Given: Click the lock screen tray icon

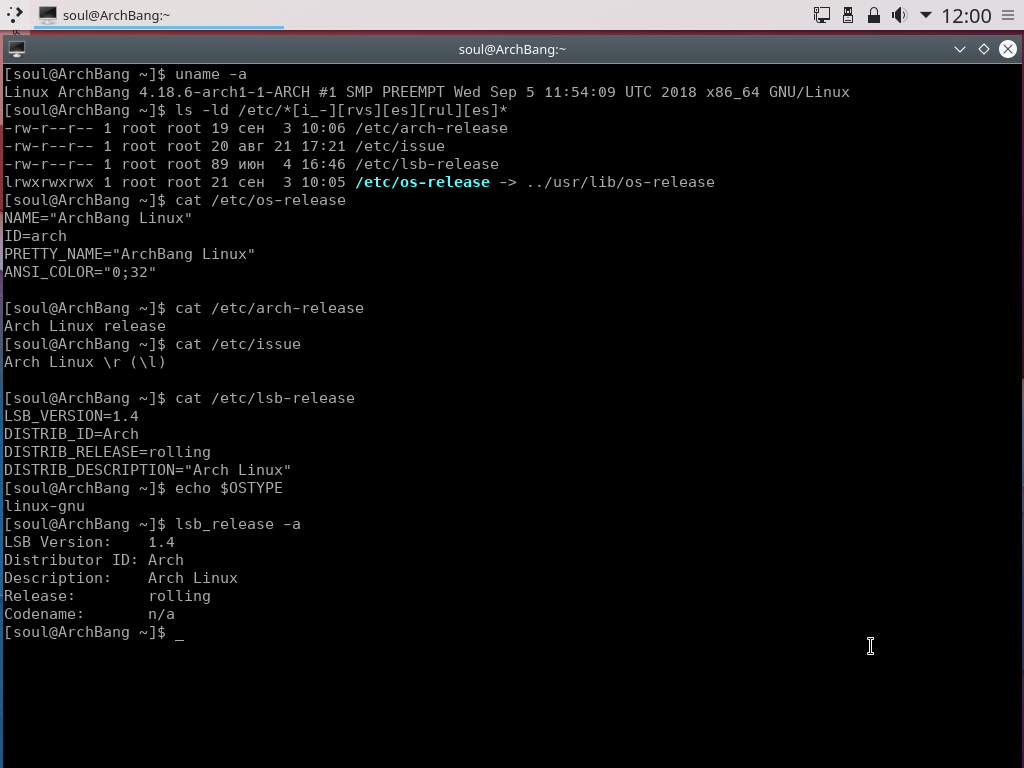Looking at the screenshot, I should click(874, 14).
